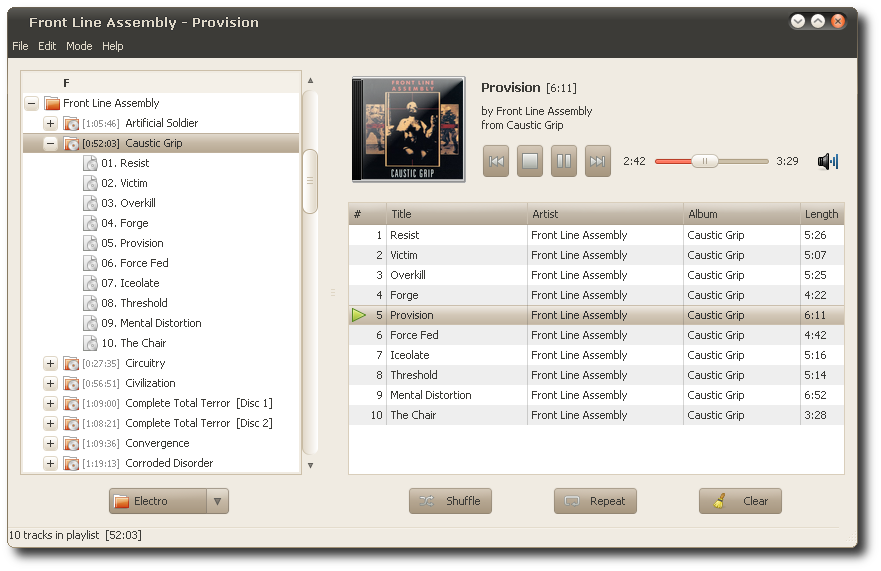Viewport: 881px width, 571px height.
Task: Click the Circuitry album disc icon
Action: pyautogui.click(x=71, y=364)
